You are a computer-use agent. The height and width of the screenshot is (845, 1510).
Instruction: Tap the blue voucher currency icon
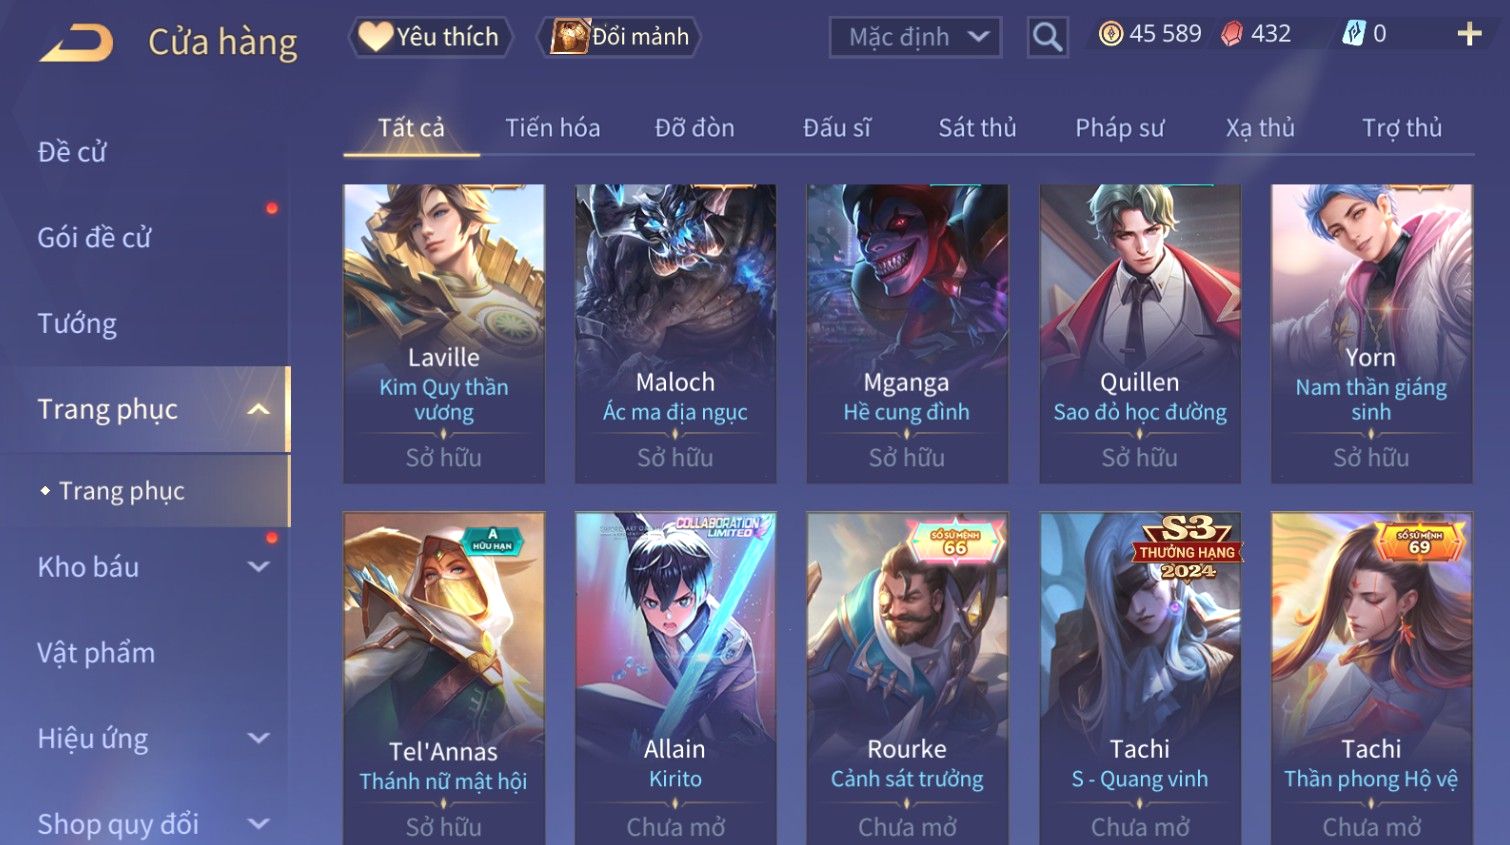pyautogui.click(x=1353, y=34)
